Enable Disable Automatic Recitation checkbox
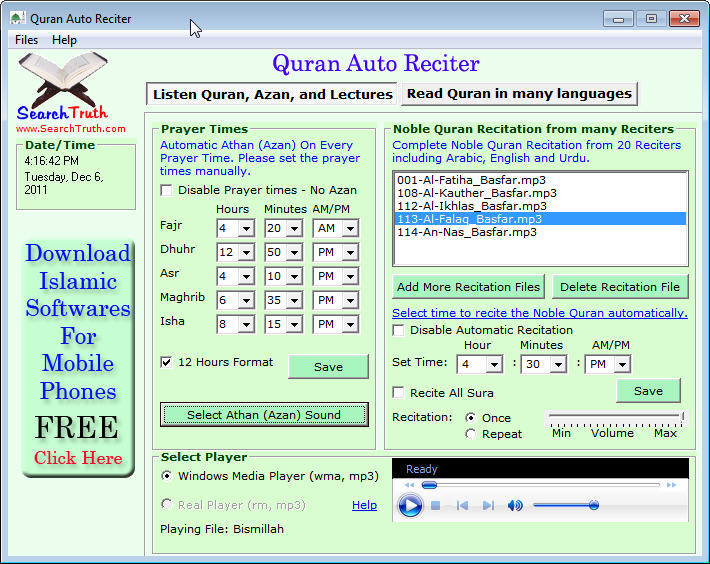Viewport: 710px width, 564px height. (x=398, y=330)
